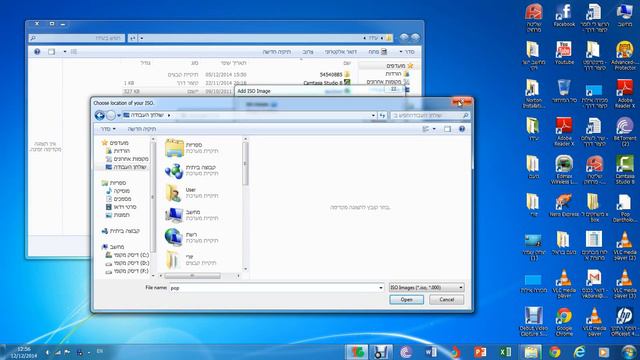
Task: Open Norton Installation desktop icon
Action: pyautogui.click(x=533, y=94)
